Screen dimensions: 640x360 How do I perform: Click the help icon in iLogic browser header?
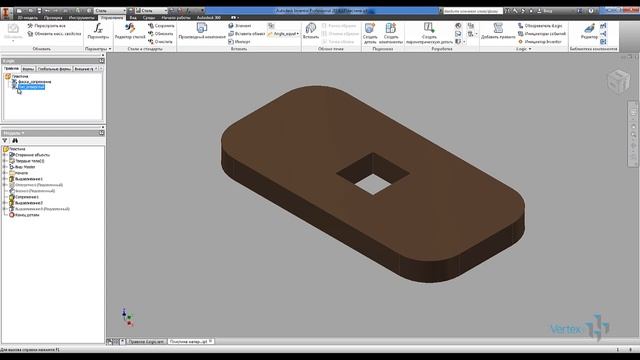tap(101, 61)
